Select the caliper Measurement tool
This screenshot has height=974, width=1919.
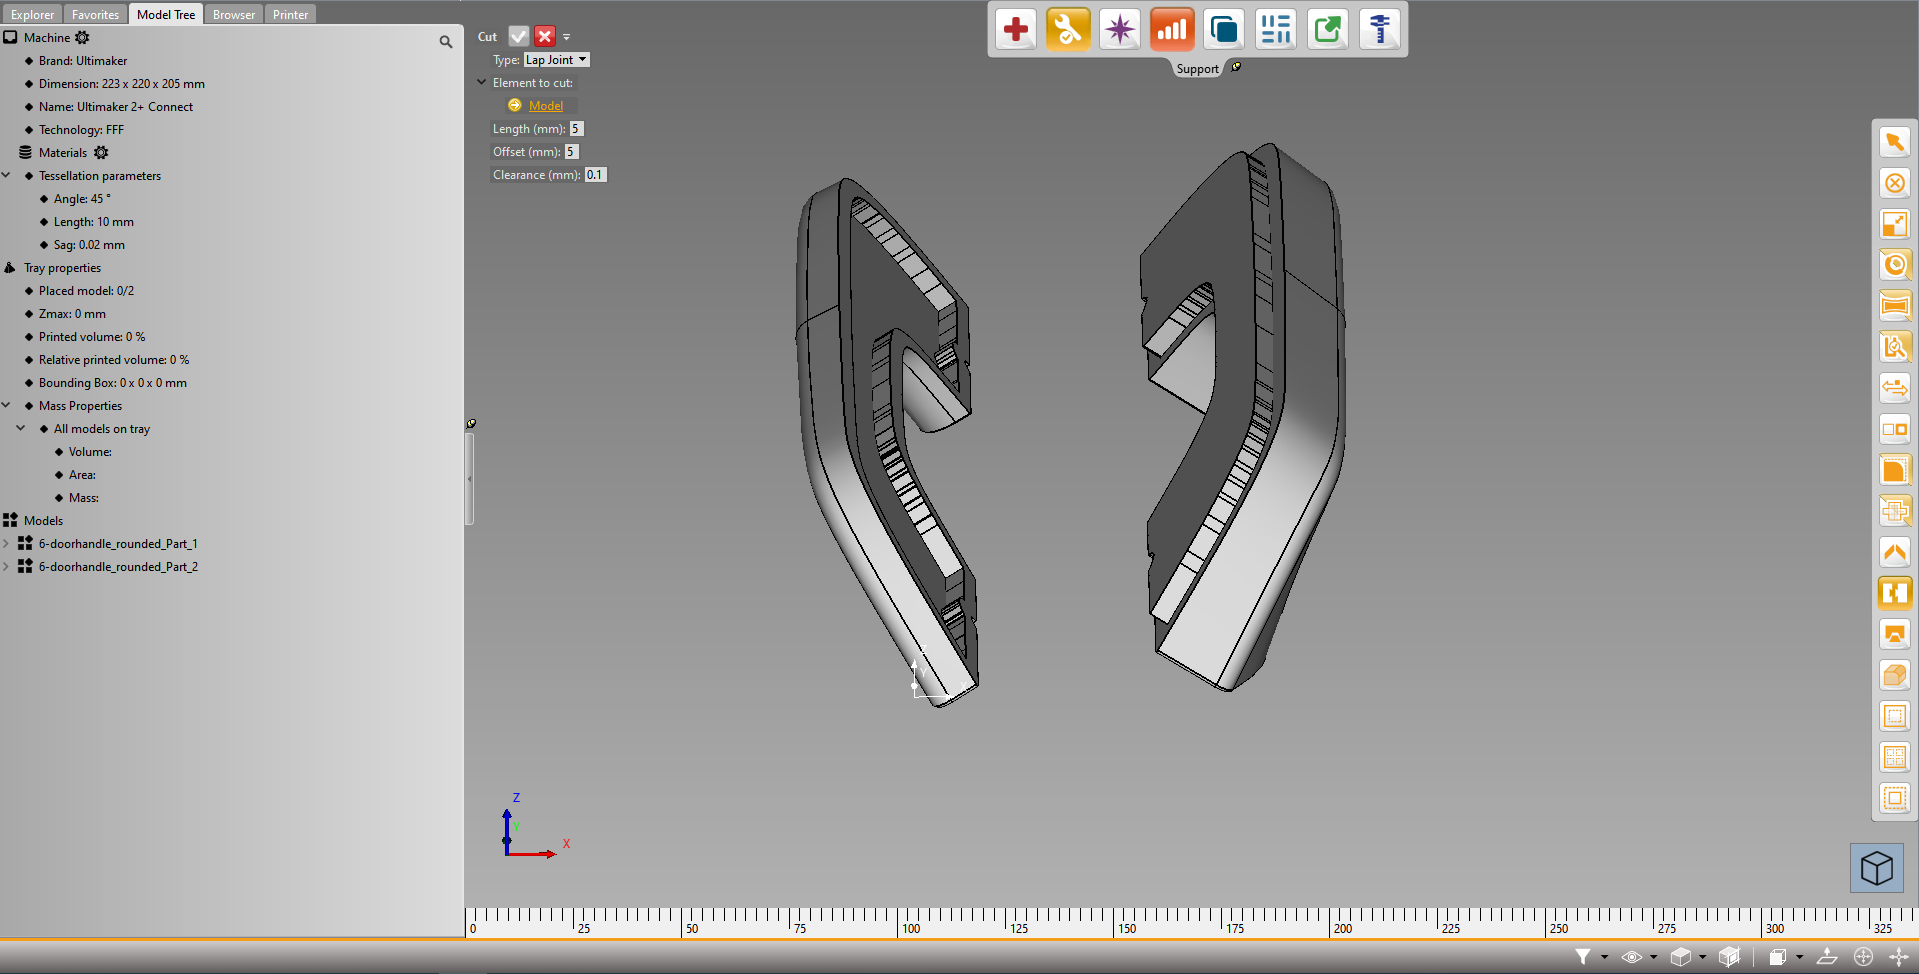coord(1380,29)
